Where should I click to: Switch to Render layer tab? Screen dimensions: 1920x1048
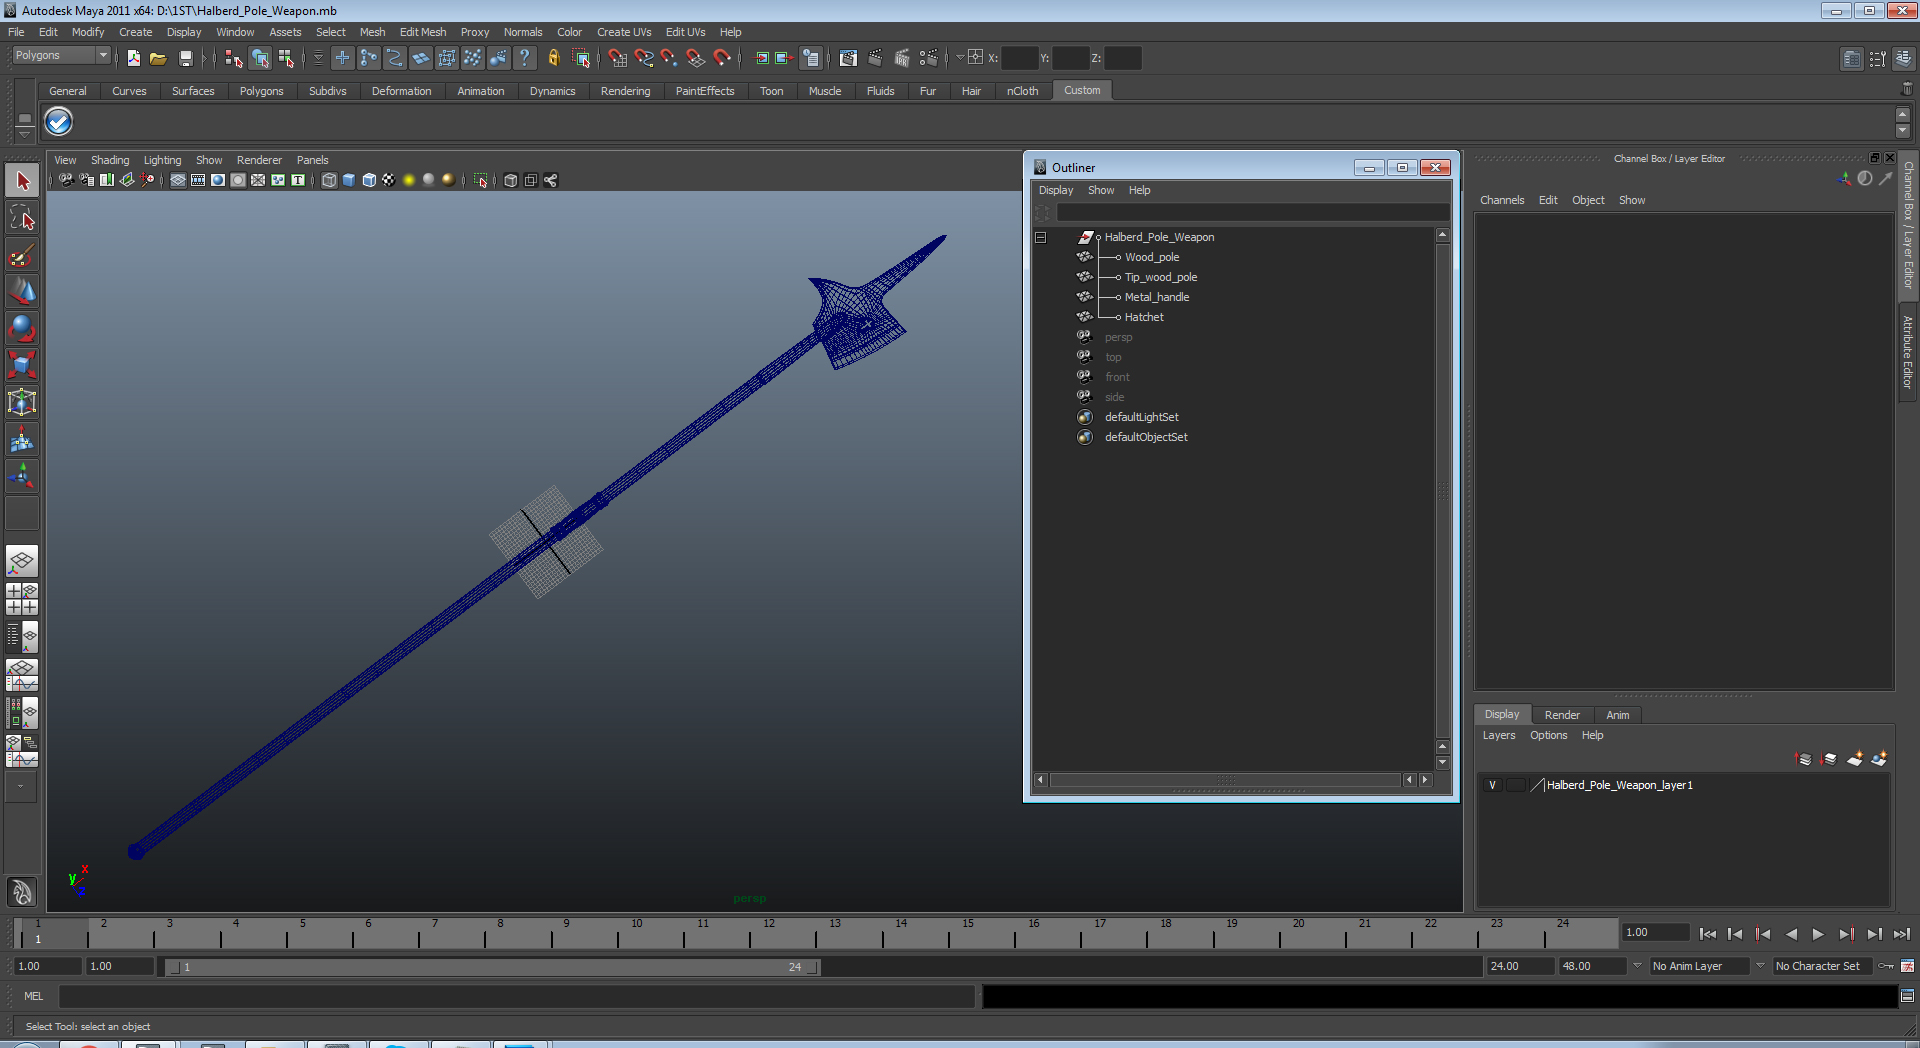click(x=1562, y=715)
